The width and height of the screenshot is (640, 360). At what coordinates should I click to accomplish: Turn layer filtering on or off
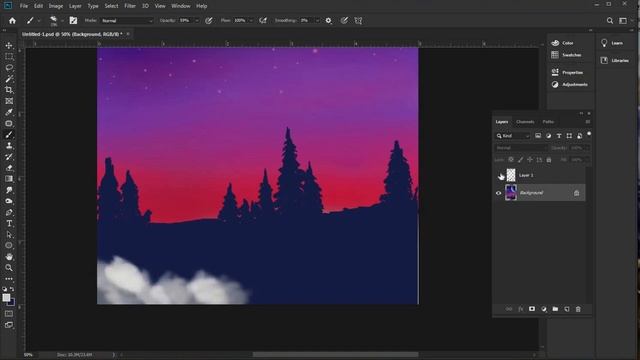tap(589, 134)
